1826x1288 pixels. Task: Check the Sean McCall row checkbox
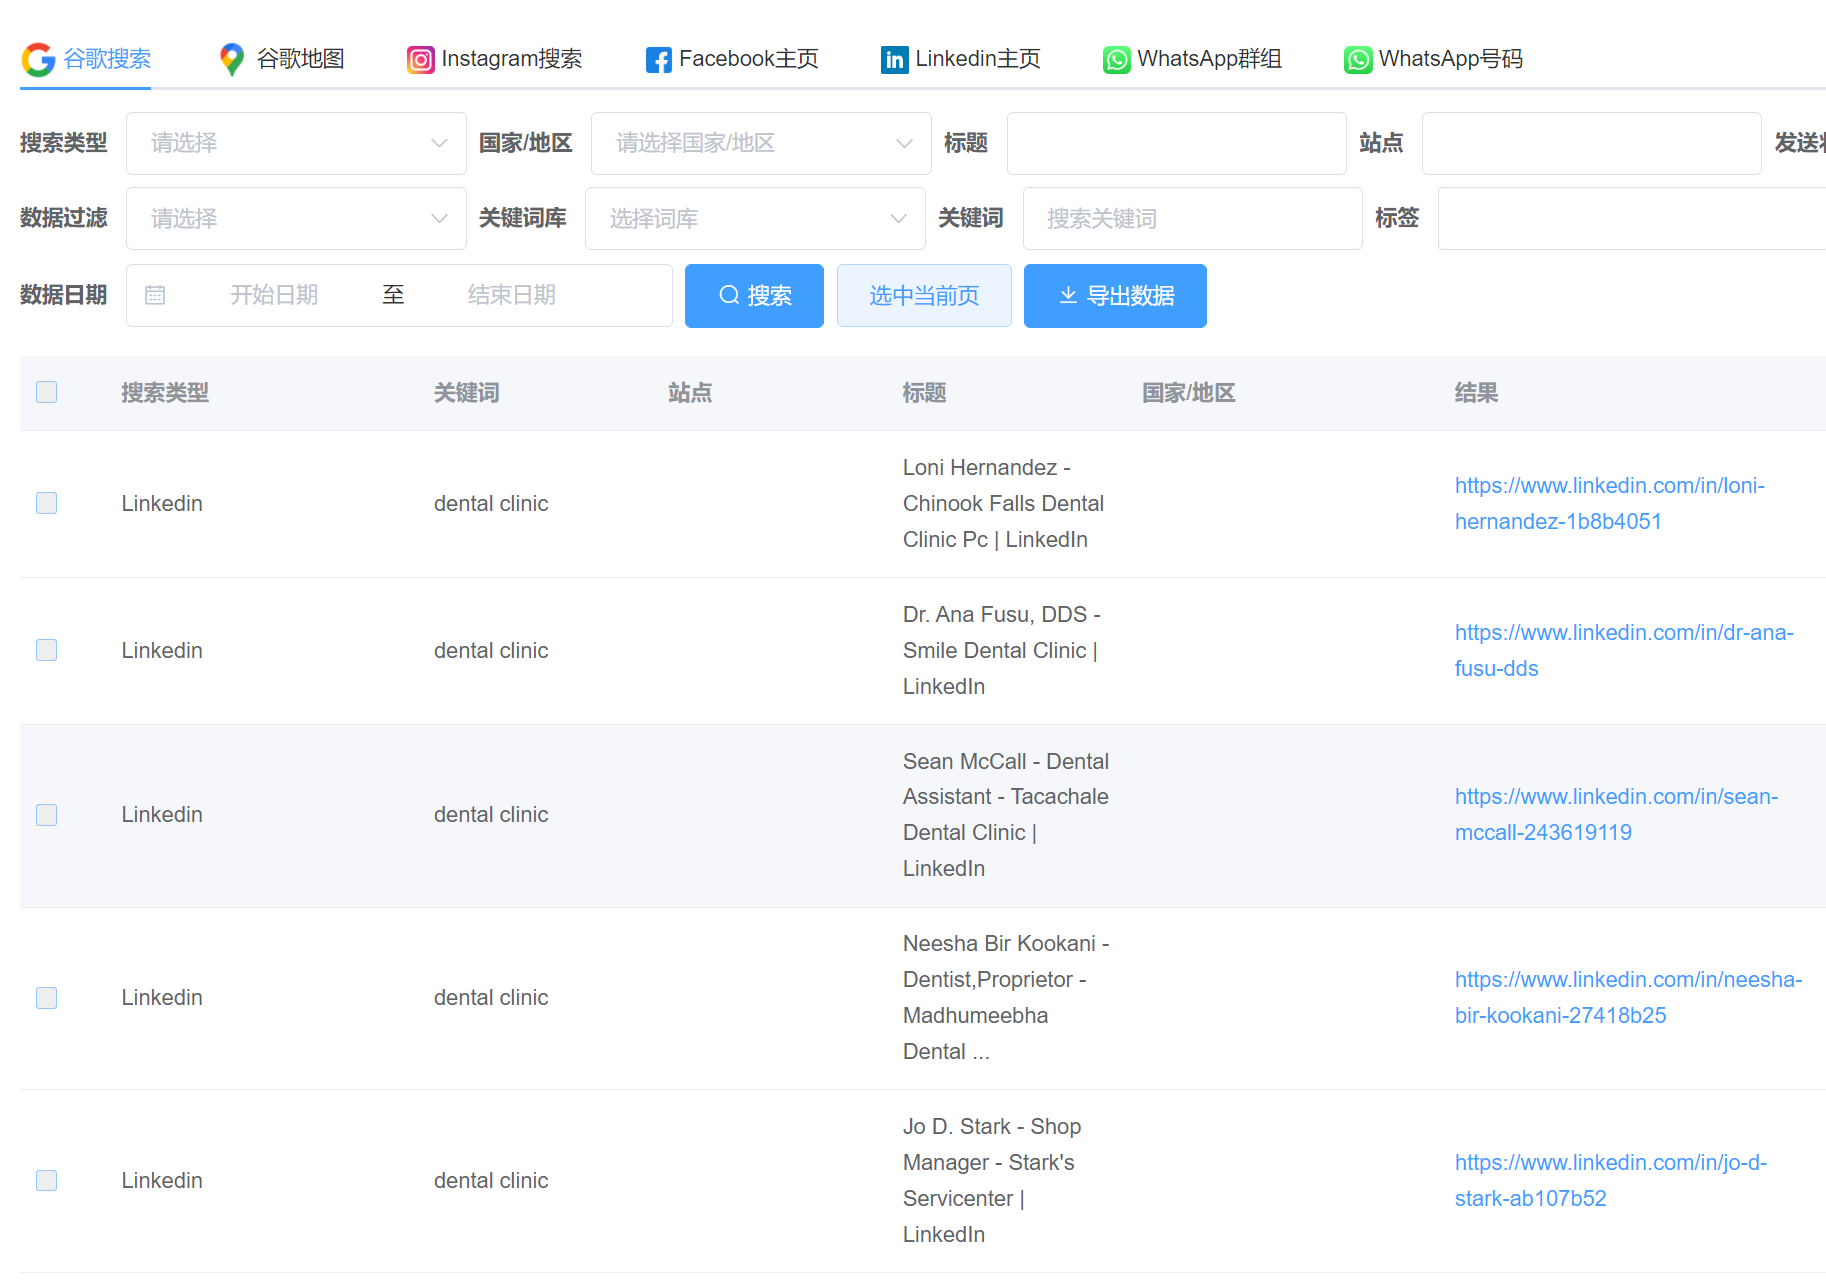click(x=47, y=815)
